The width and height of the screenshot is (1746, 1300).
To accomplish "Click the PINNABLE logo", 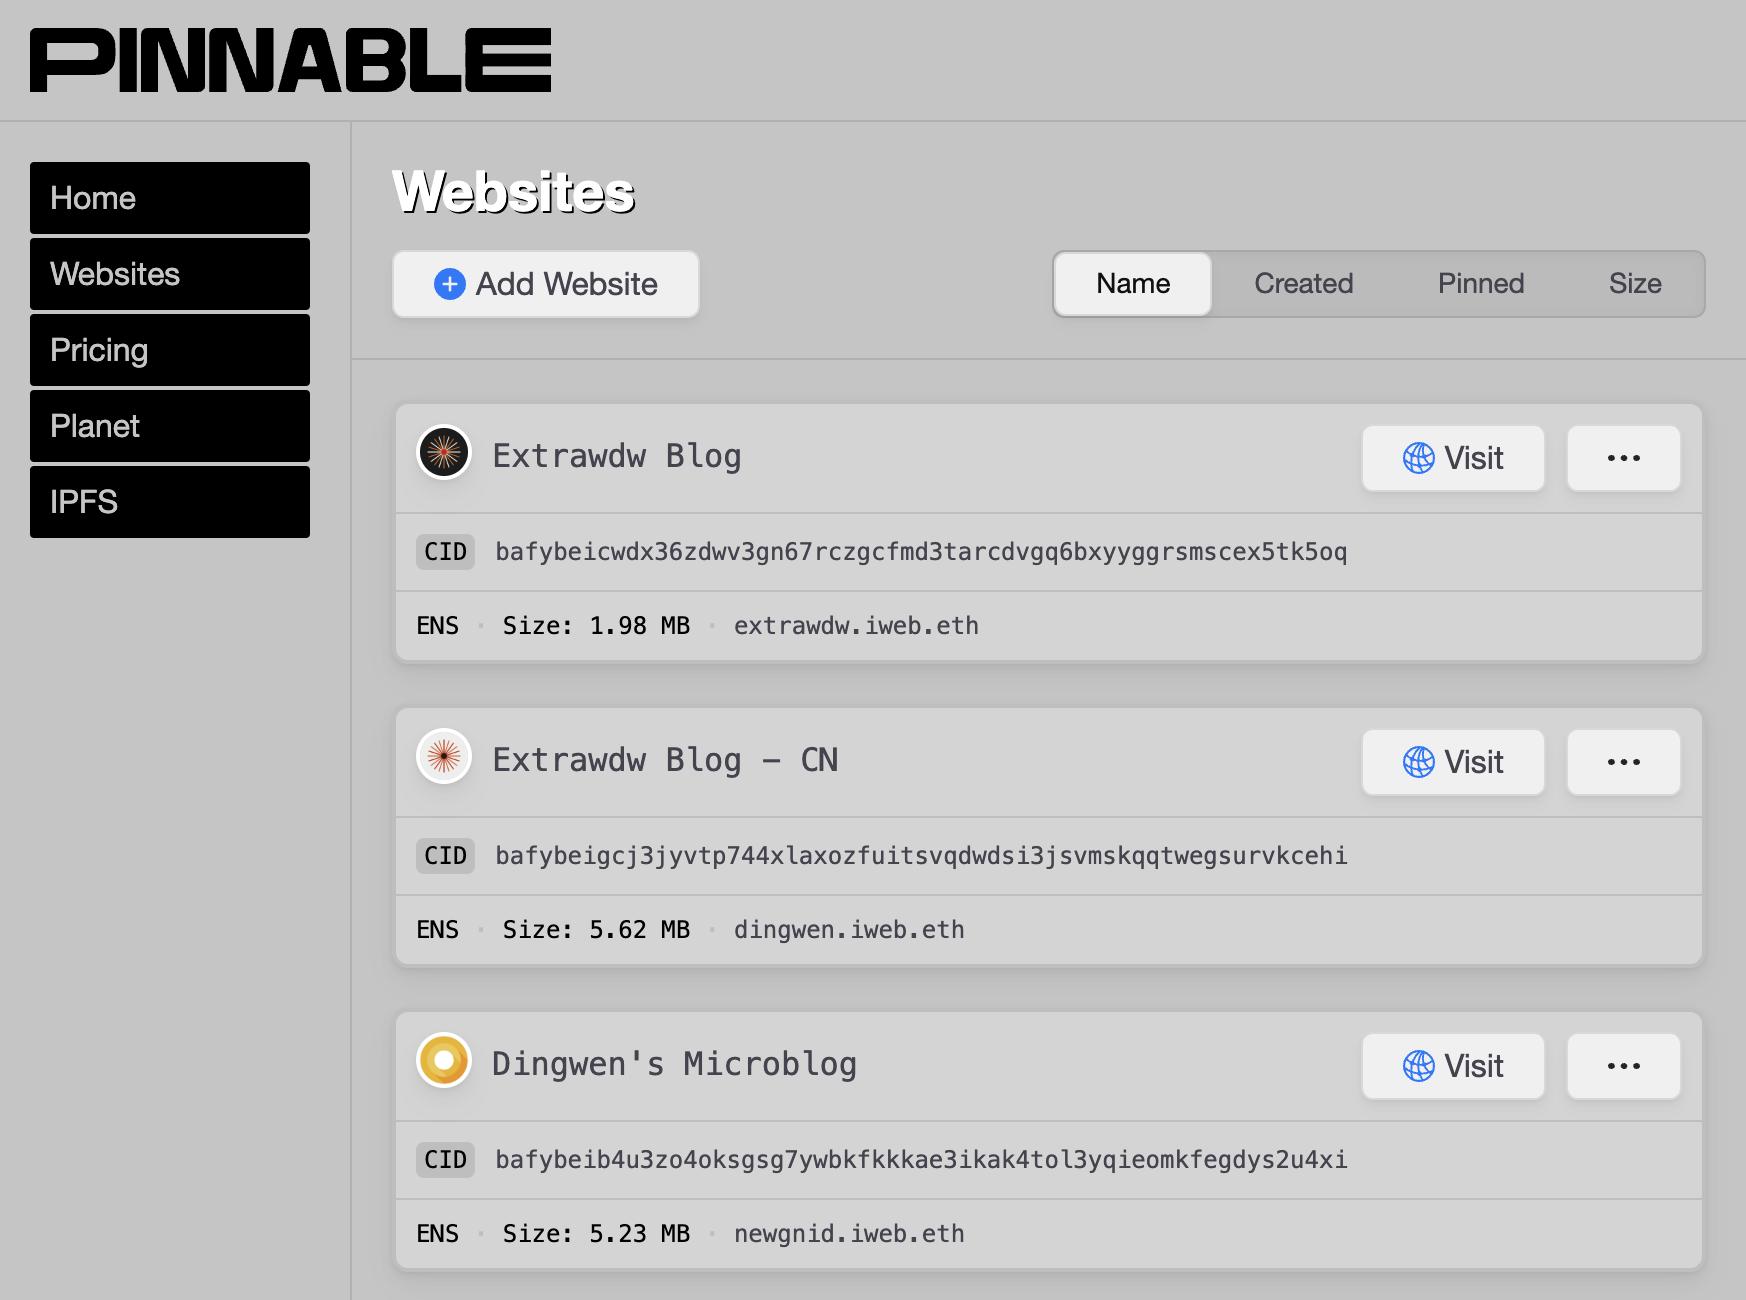I will [x=290, y=59].
